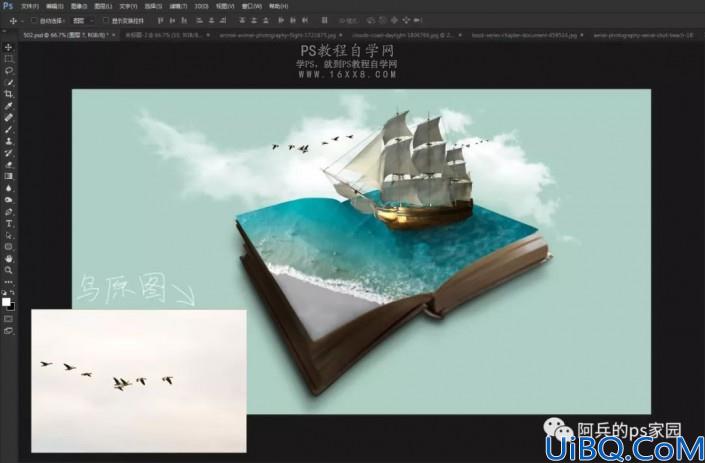Select the Eraser tool
Image resolution: width=705 pixels, height=463 pixels.
9,165
